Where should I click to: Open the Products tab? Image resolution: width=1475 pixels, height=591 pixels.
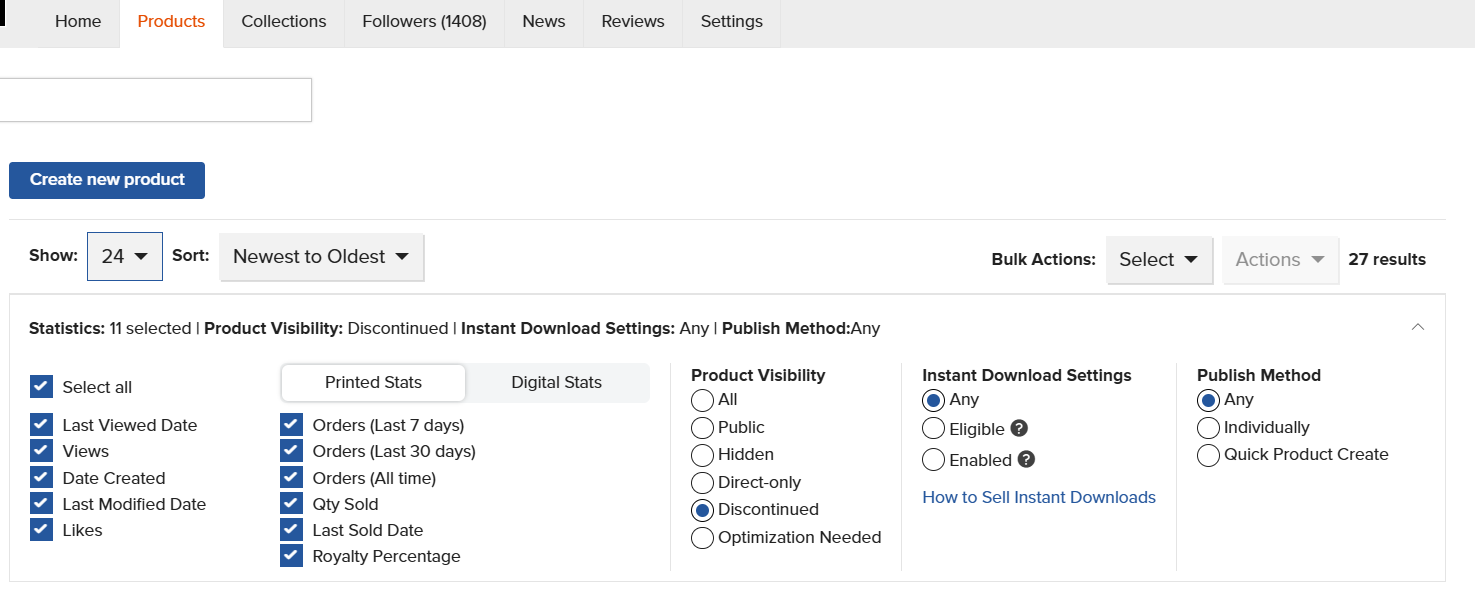[x=171, y=22]
